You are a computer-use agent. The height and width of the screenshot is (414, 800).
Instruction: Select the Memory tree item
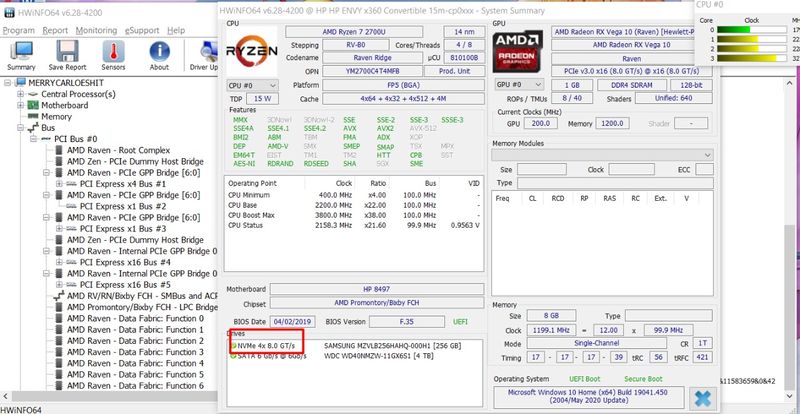point(56,116)
